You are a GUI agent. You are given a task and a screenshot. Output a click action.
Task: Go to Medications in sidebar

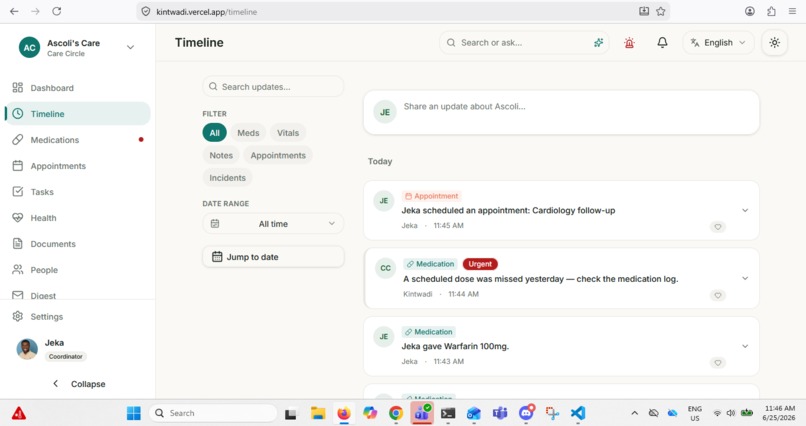click(77, 140)
